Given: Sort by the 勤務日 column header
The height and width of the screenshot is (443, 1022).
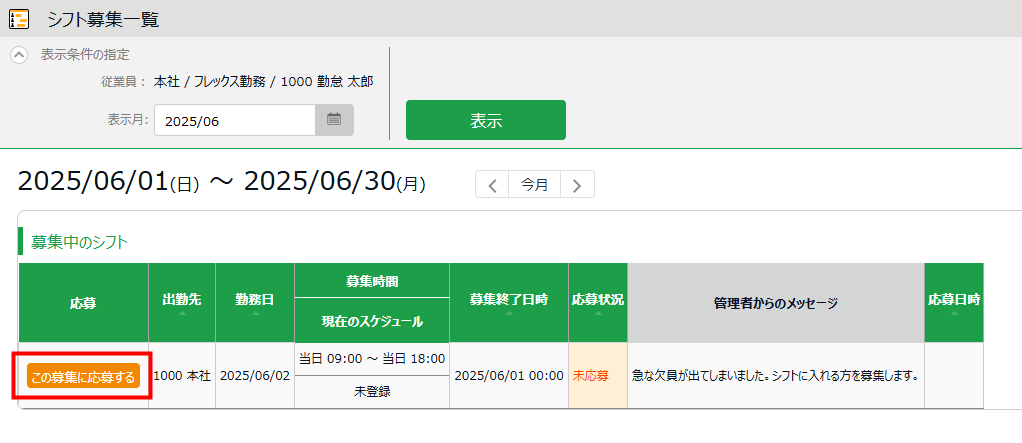Looking at the screenshot, I should tap(255, 302).
